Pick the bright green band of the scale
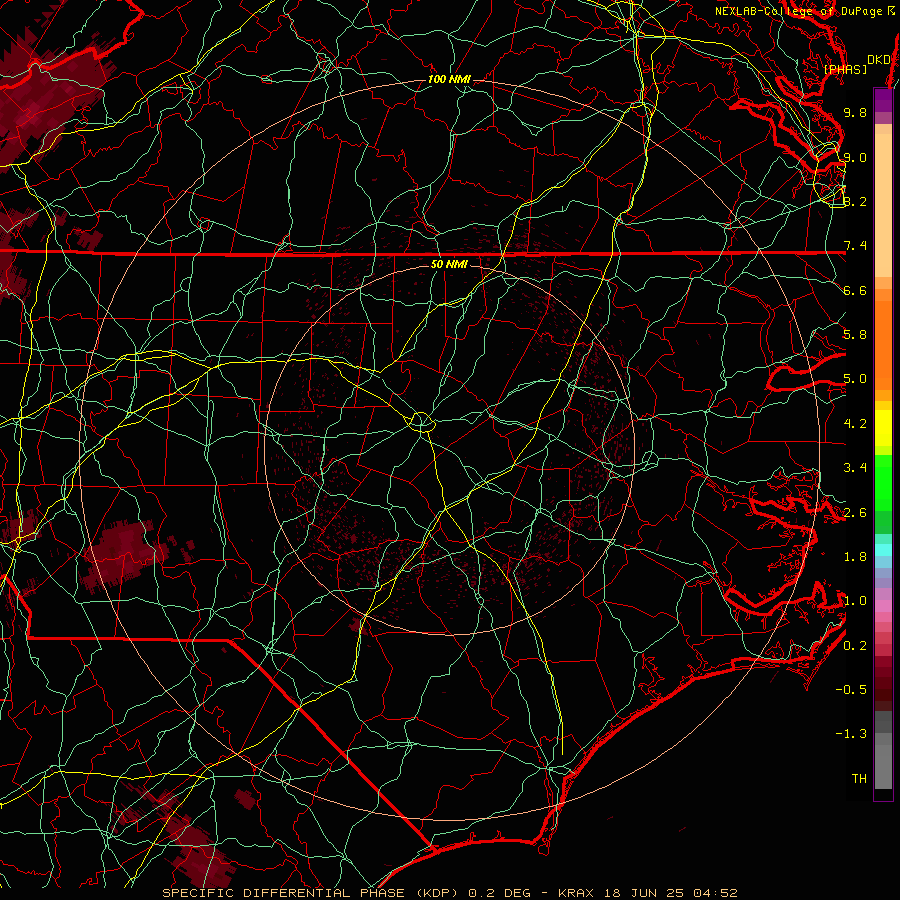This screenshot has height=900, width=900. (883, 482)
